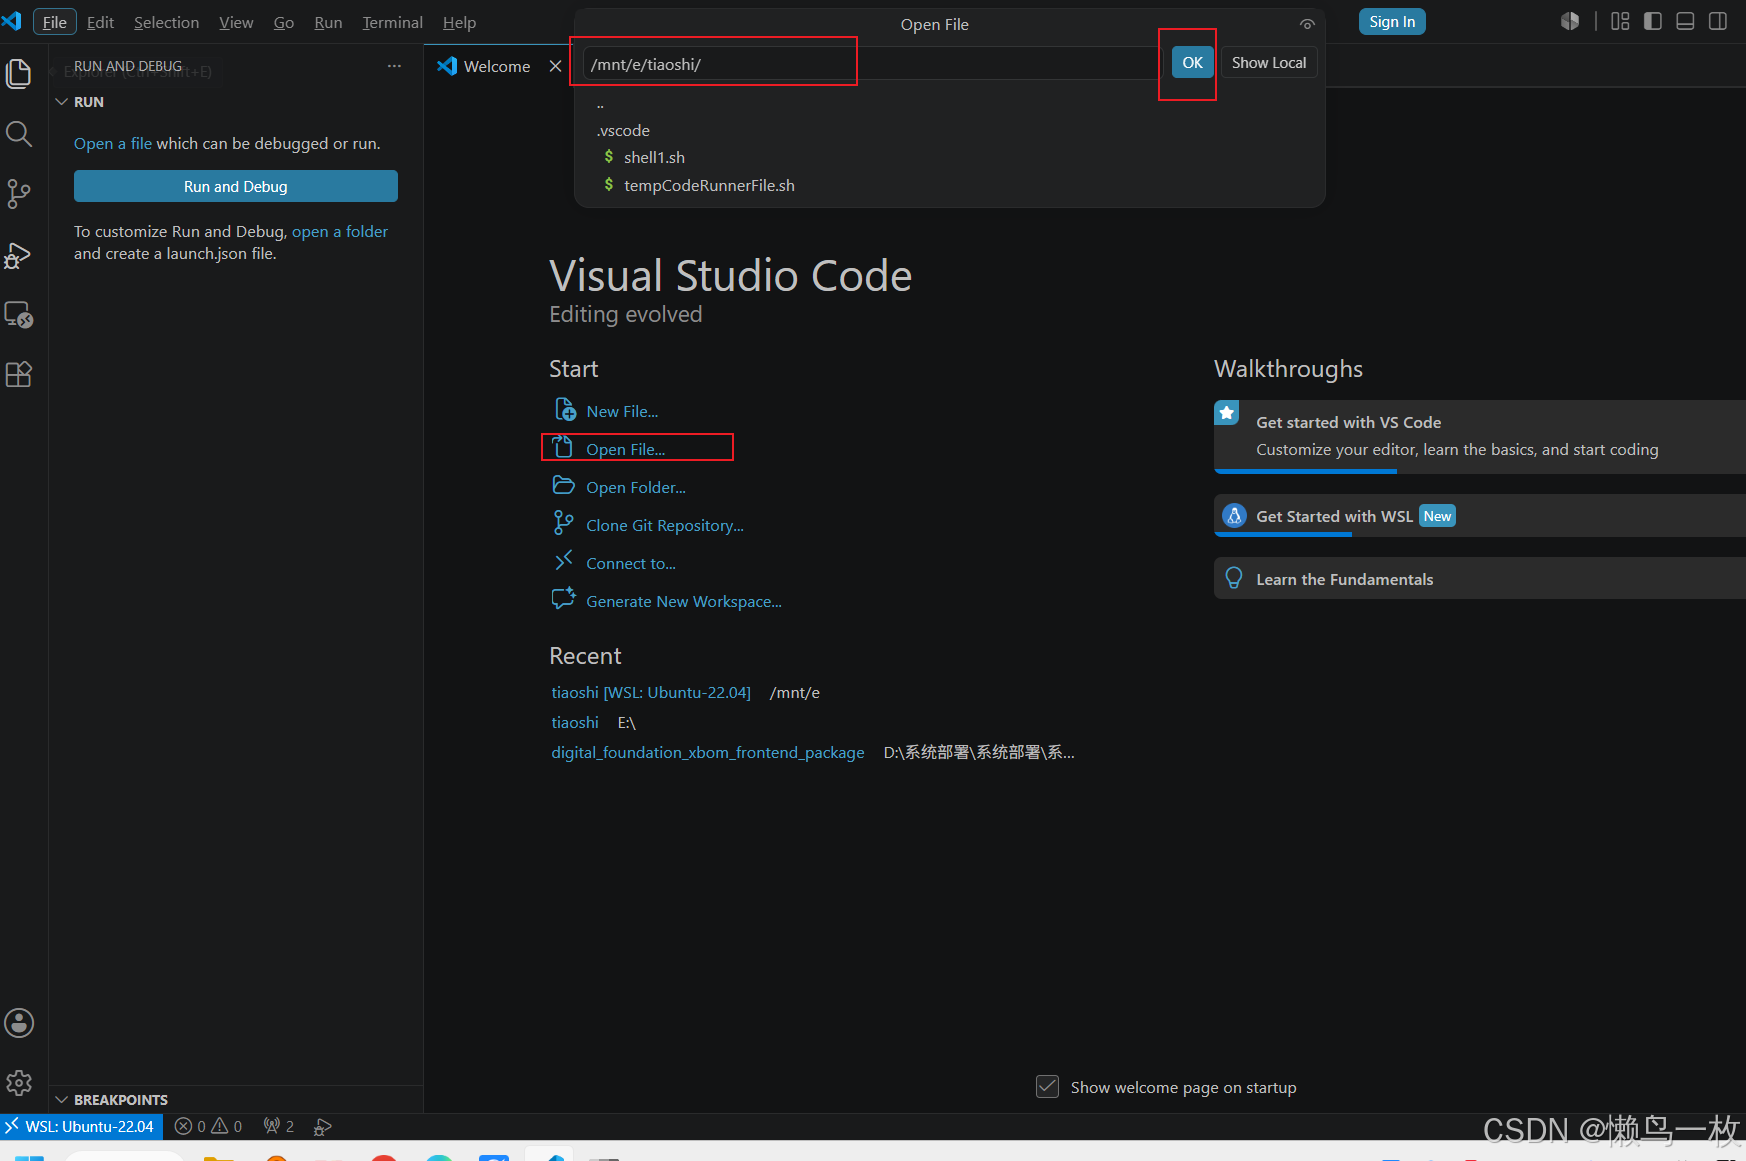Open the Source Control view

pyautogui.click(x=19, y=194)
